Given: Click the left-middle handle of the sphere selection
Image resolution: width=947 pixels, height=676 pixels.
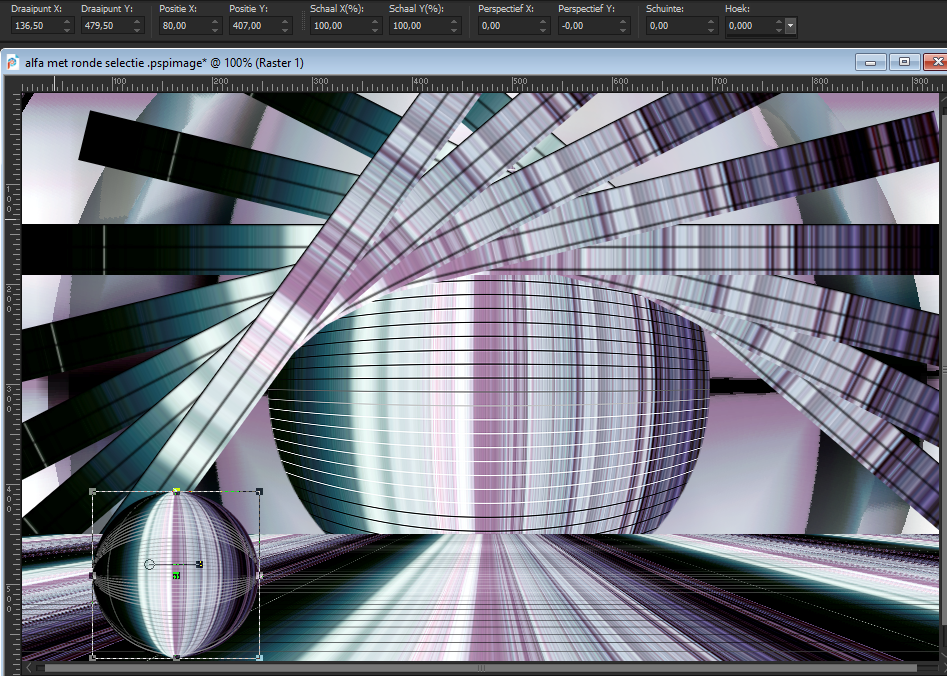Looking at the screenshot, I should [92, 576].
